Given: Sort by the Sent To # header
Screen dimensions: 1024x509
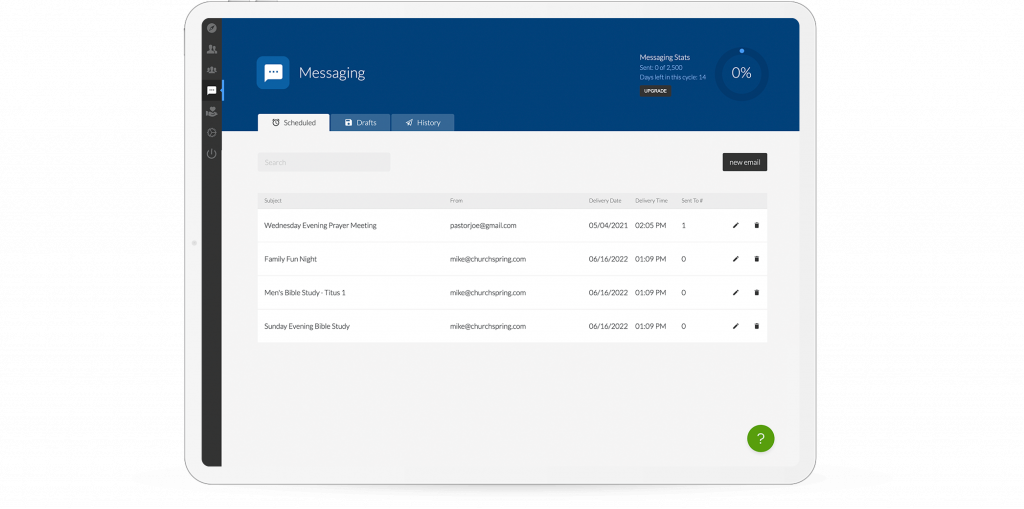Looking at the screenshot, I should pyautogui.click(x=692, y=201).
